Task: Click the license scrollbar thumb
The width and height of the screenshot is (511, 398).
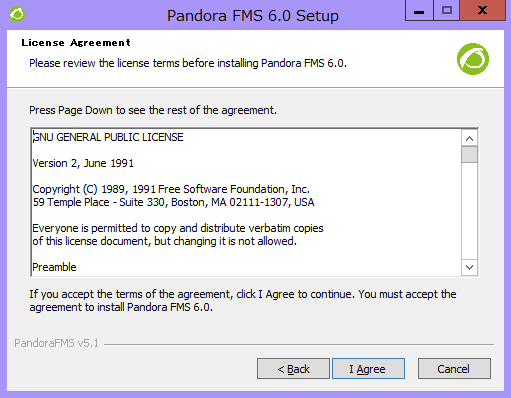Action: tap(469, 155)
